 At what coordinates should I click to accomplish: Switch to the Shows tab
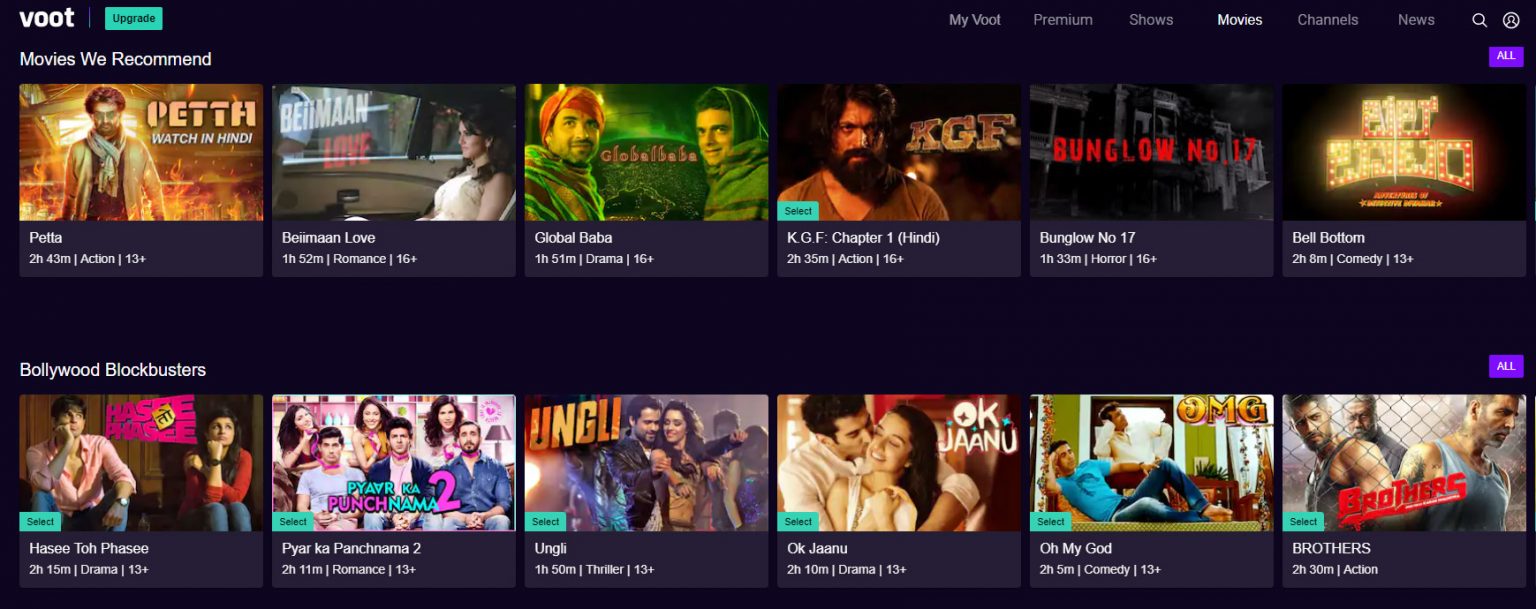tap(1150, 19)
